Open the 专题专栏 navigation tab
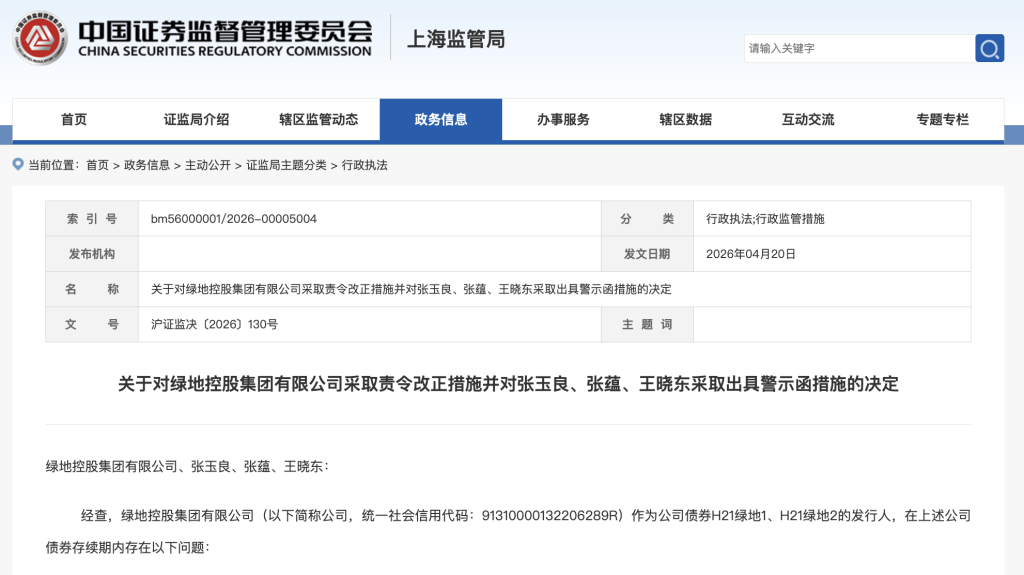The height and width of the screenshot is (575, 1024). click(942, 120)
